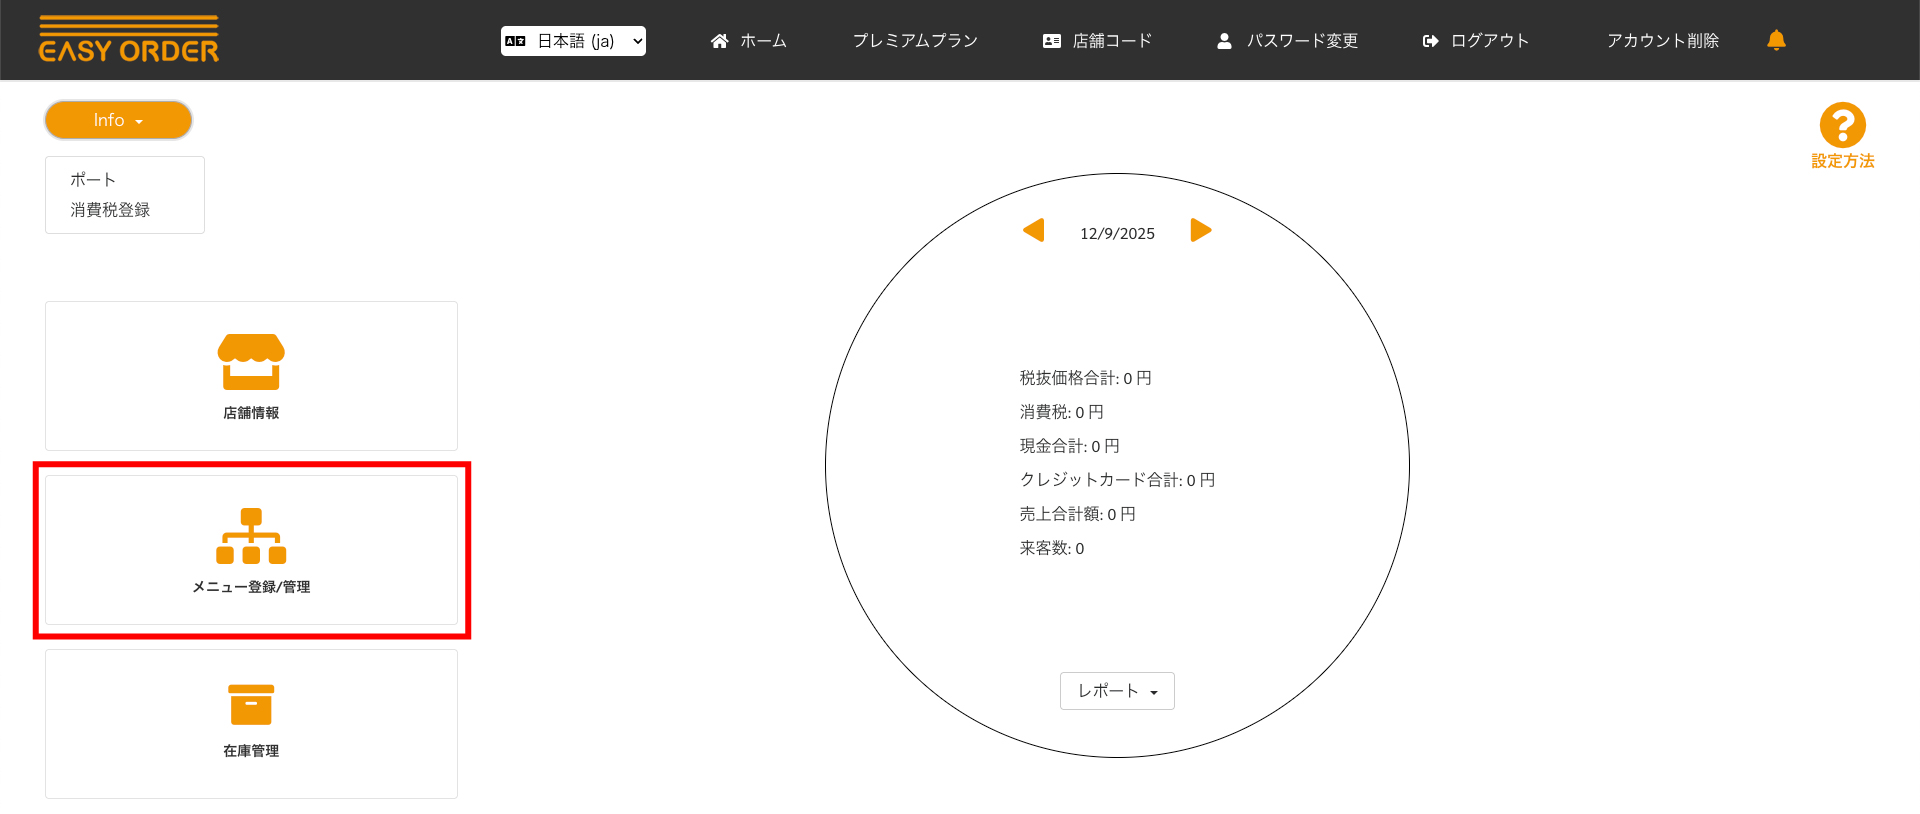Click the 設定方法 help label
Viewport: 1920px width, 814px height.
point(1842,161)
